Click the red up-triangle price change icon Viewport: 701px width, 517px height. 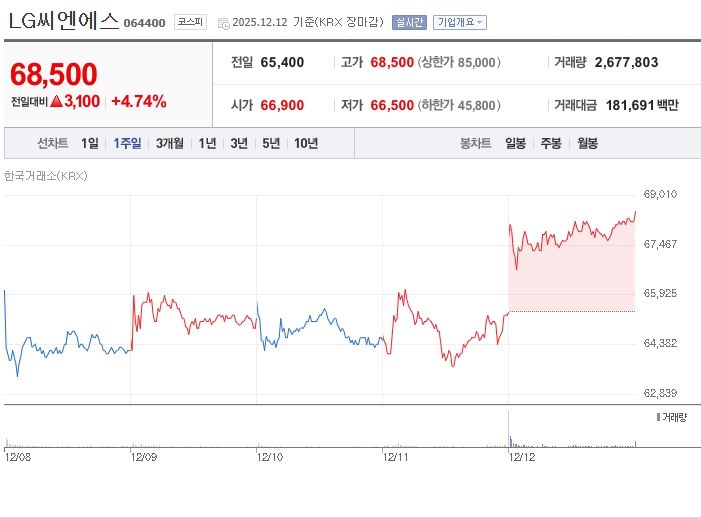tap(56, 101)
